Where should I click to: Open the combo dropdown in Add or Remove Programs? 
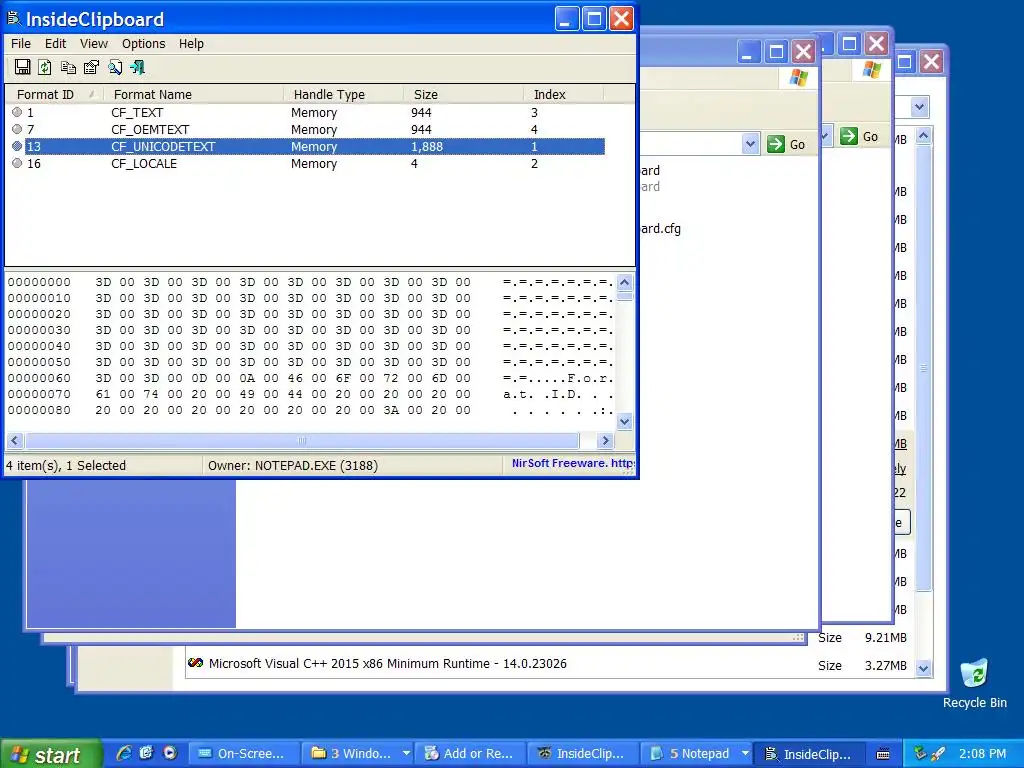coord(920,106)
